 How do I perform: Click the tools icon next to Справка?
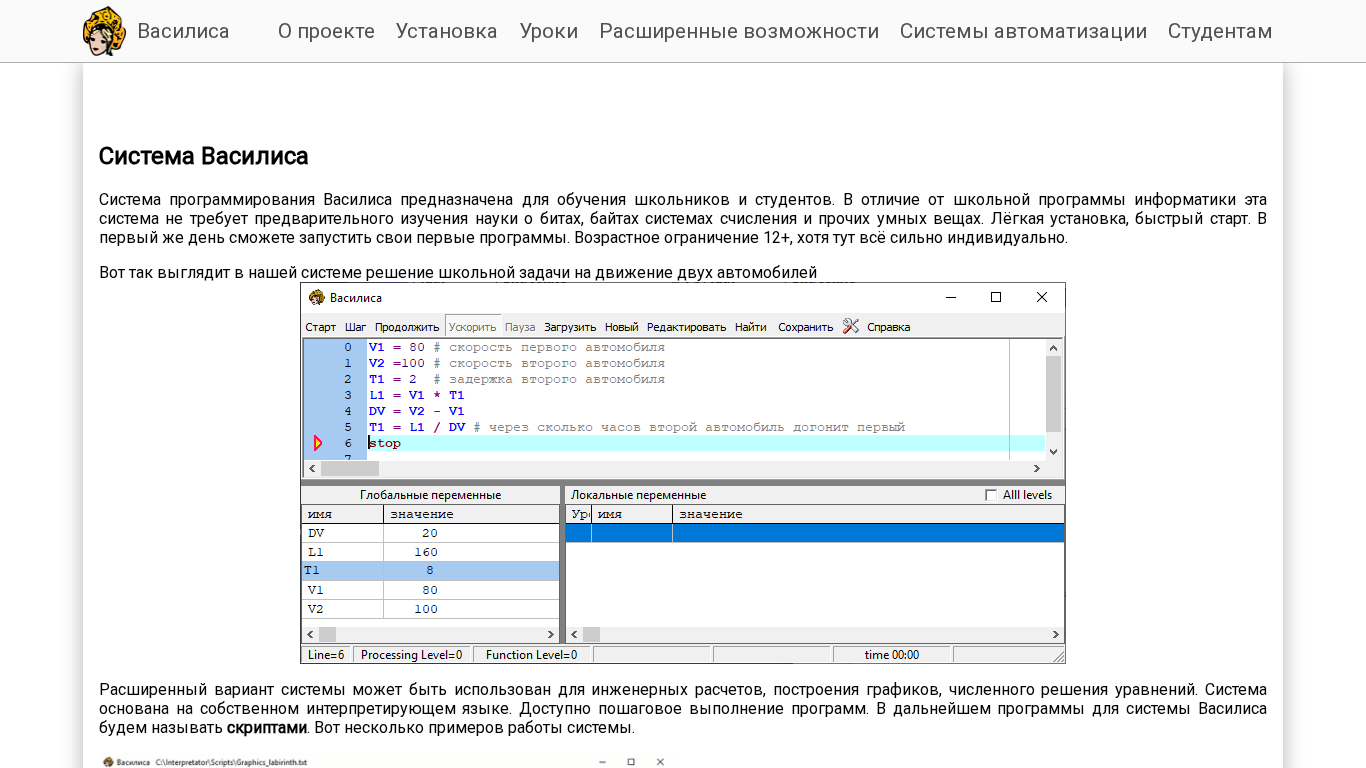click(850, 326)
